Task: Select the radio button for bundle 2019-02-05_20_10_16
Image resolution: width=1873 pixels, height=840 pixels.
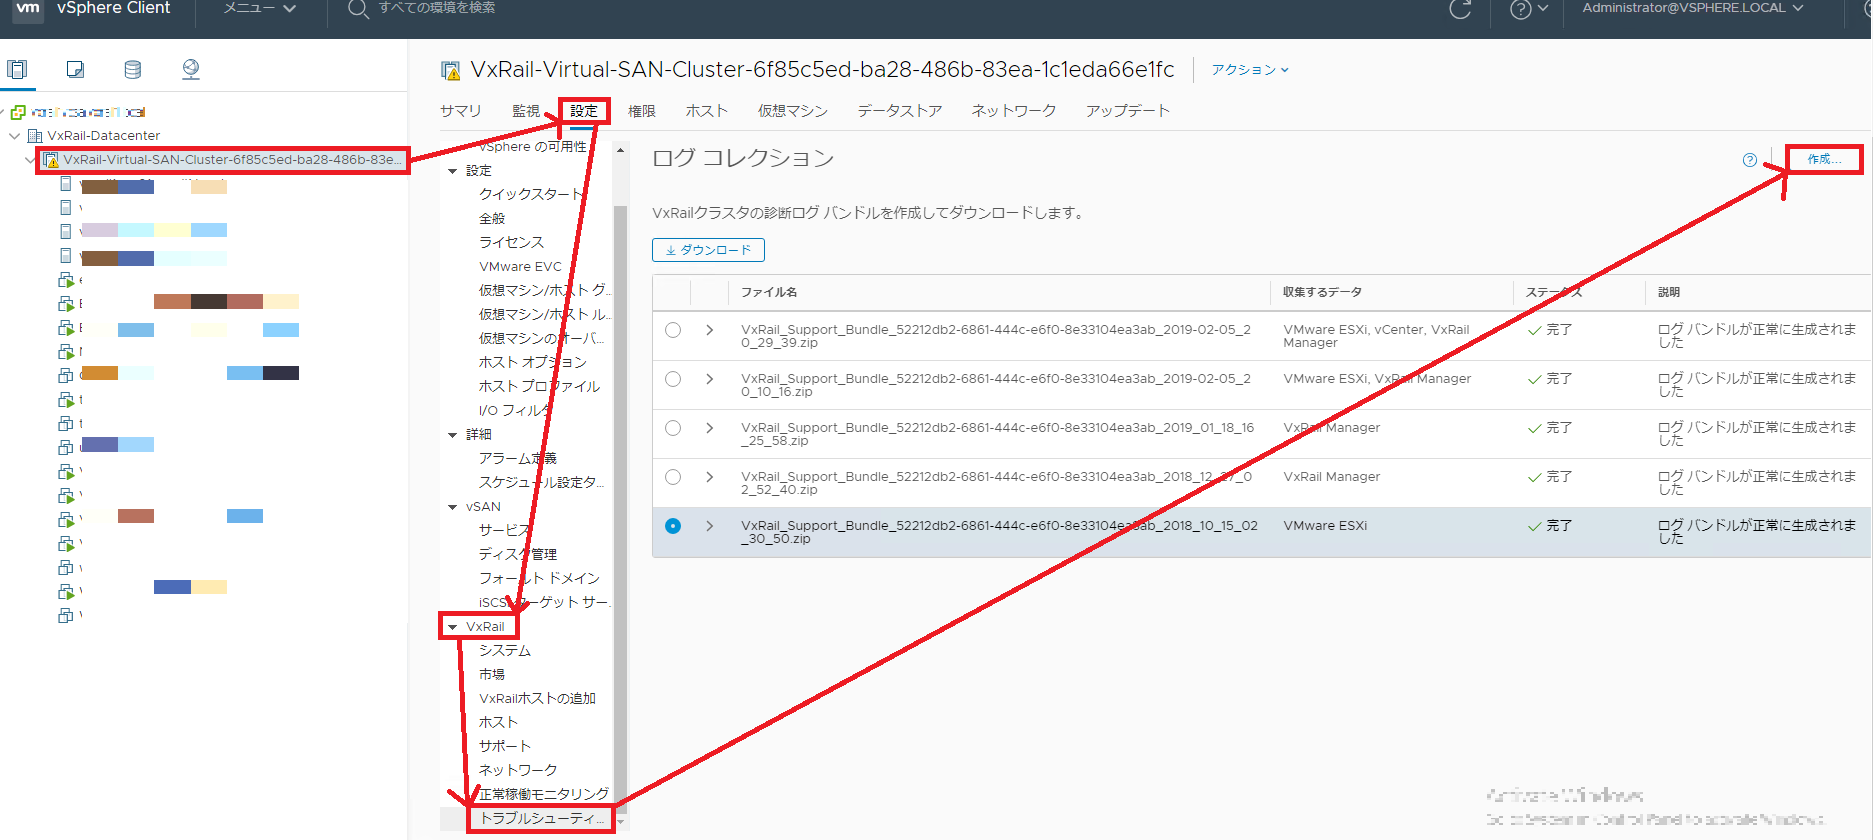Action: [673, 379]
